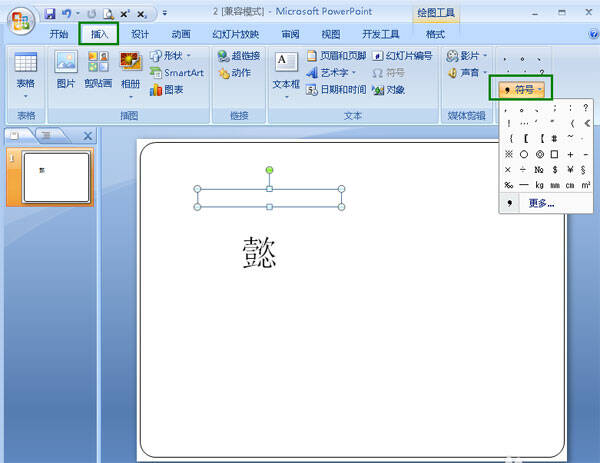Open the 幻灯片放映 tab

coord(236,34)
